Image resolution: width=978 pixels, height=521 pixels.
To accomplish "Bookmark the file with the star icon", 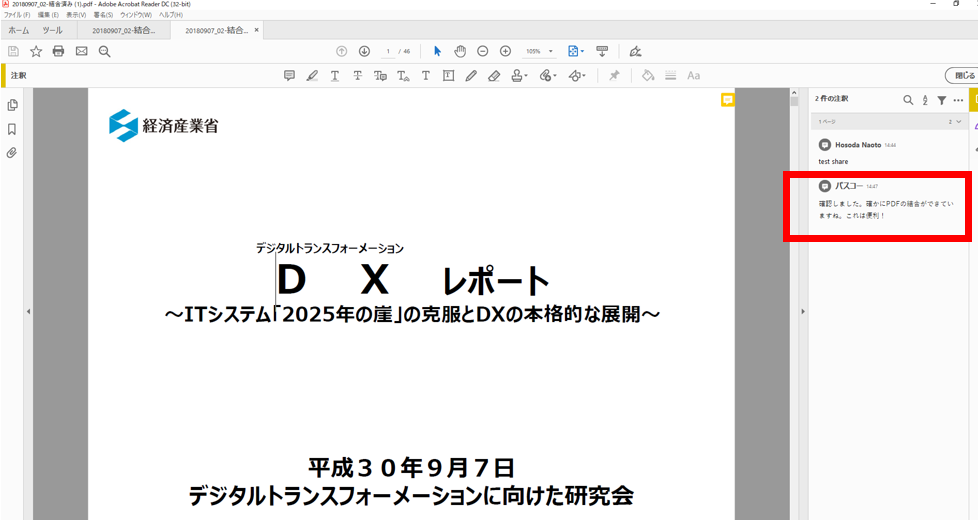I will point(36,51).
